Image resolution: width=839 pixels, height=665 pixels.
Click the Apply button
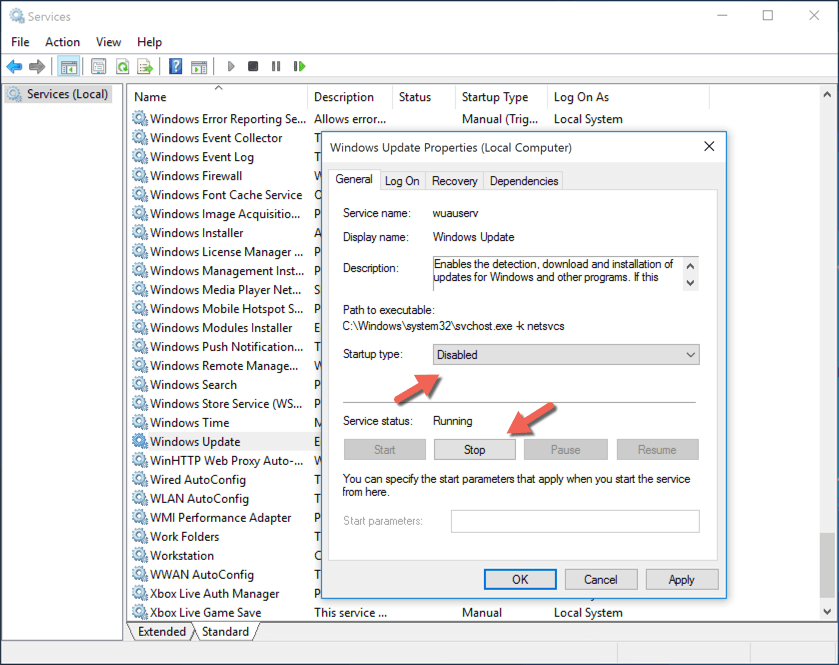pyautogui.click(x=682, y=579)
